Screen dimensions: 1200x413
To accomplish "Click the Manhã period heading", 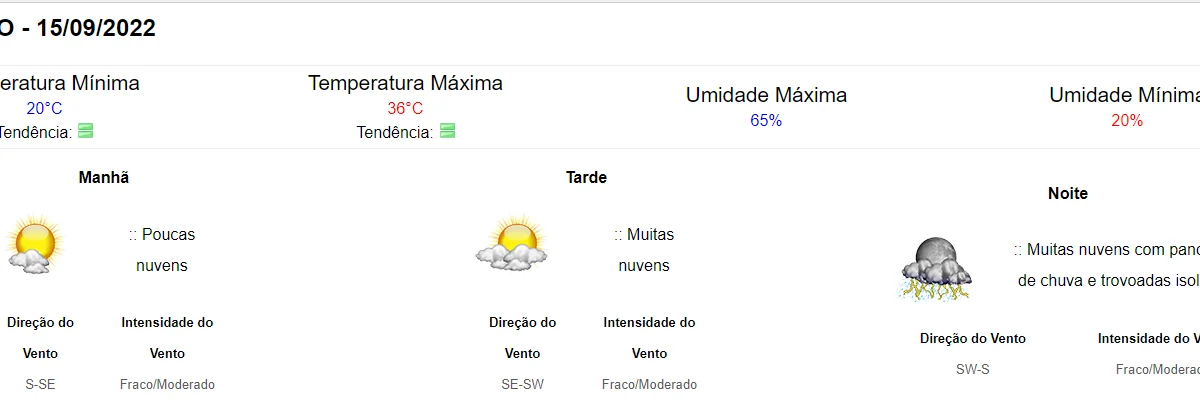I will (104, 177).
